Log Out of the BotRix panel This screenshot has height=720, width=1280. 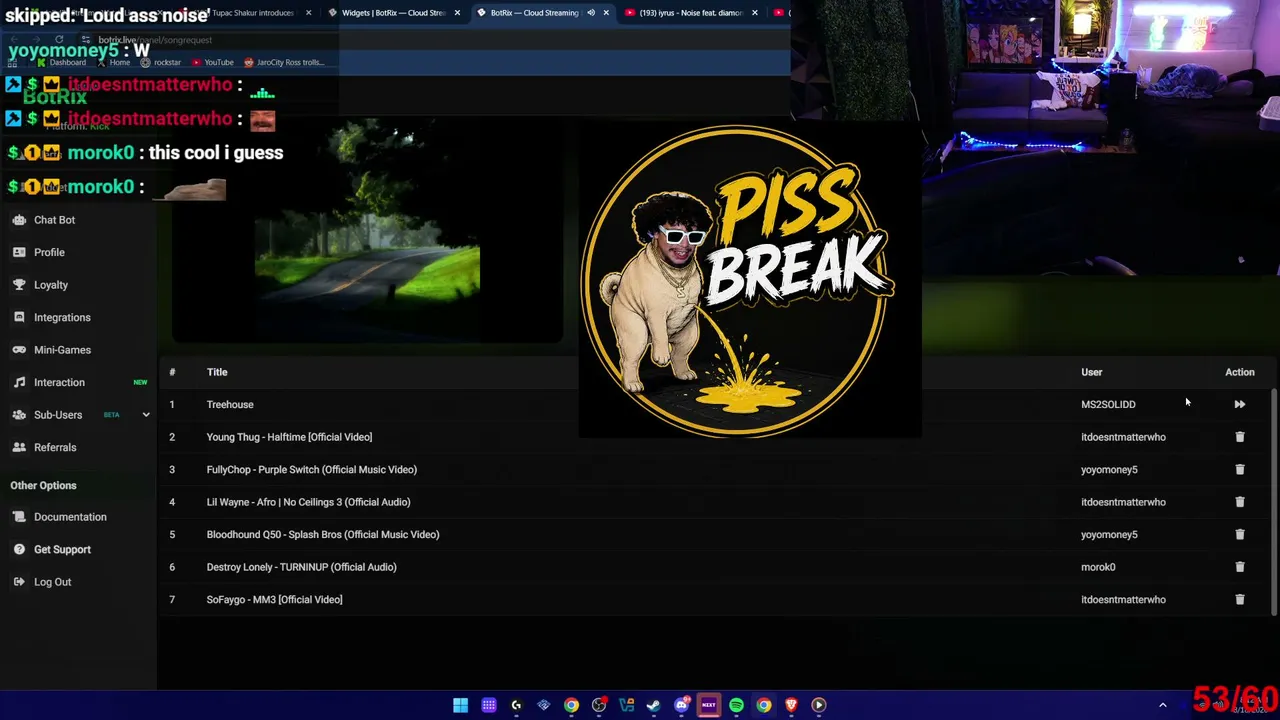(52, 582)
